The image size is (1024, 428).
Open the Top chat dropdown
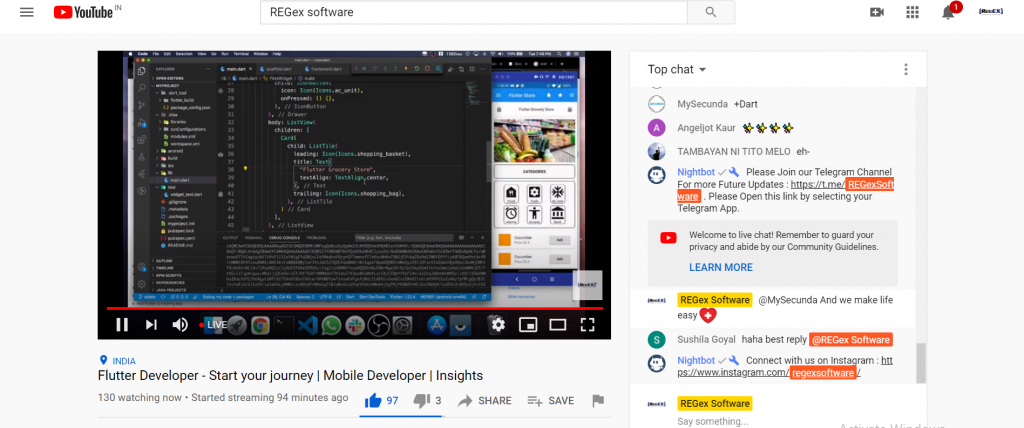coord(677,69)
